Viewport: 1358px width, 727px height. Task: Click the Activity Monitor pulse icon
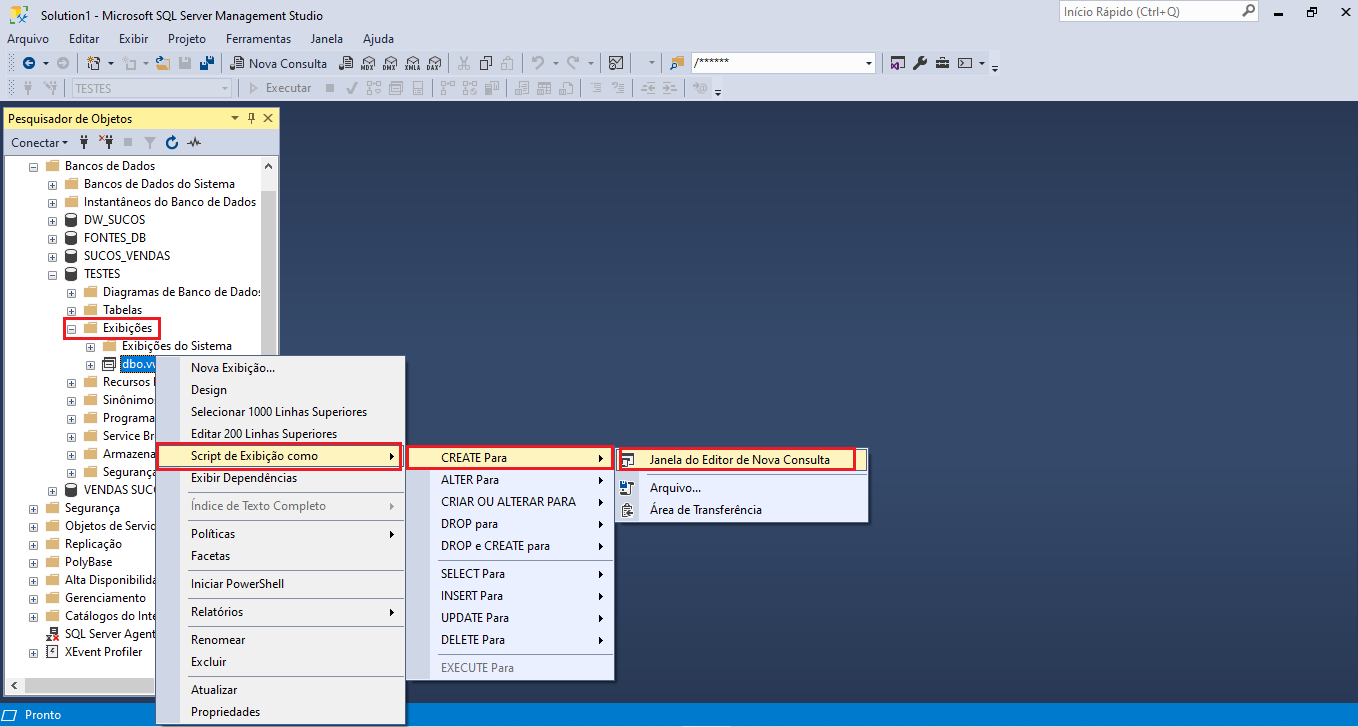coord(194,143)
